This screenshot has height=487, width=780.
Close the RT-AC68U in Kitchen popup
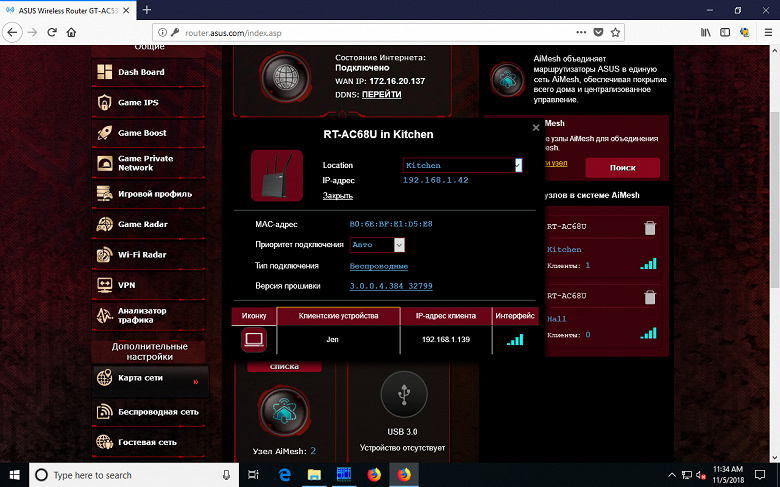click(536, 128)
